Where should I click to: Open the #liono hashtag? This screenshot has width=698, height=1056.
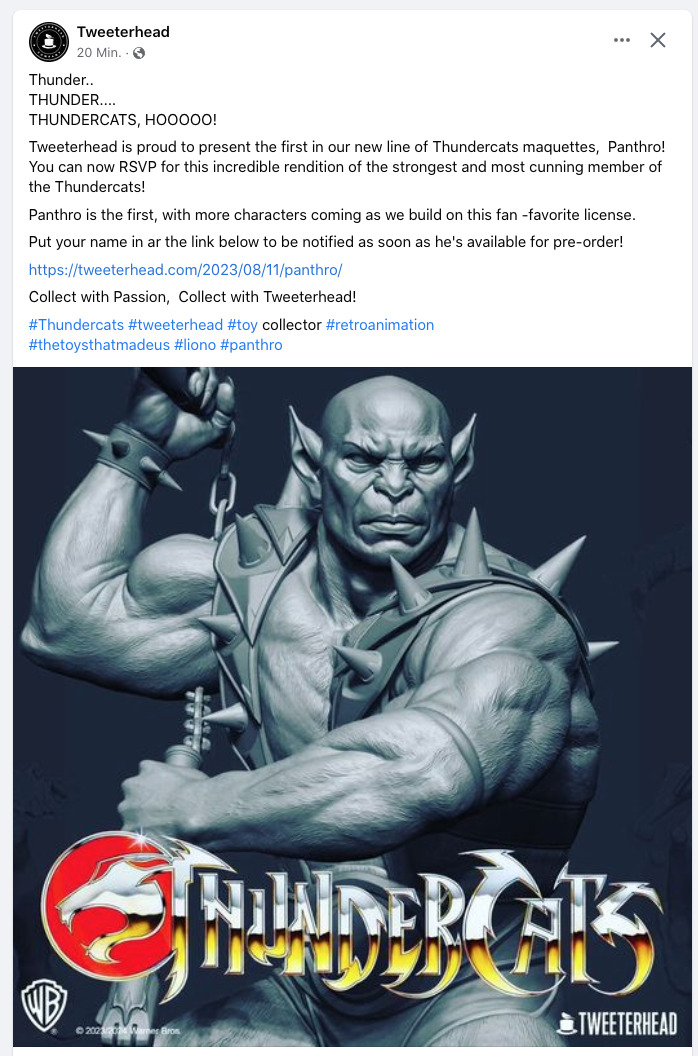(195, 345)
